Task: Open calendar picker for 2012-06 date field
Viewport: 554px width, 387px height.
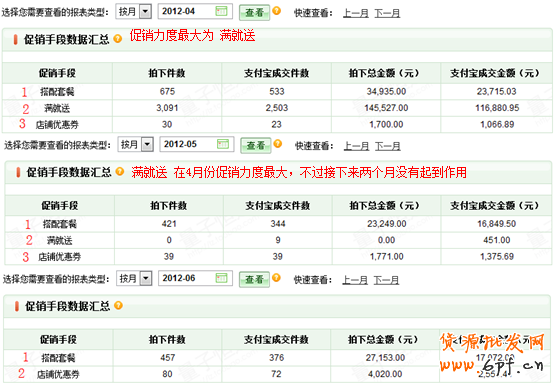Action: 221,278
